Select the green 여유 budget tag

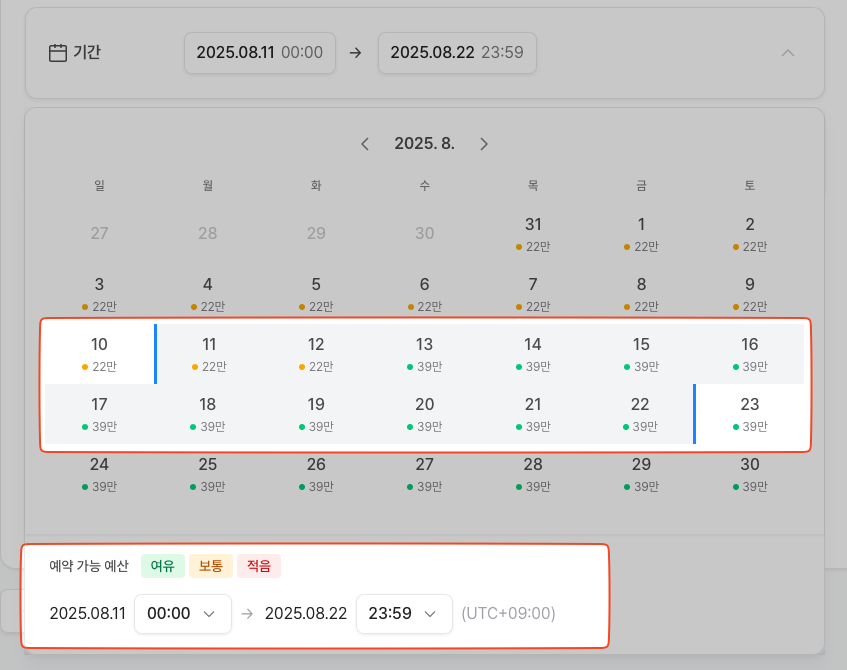click(x=163, y=566)
